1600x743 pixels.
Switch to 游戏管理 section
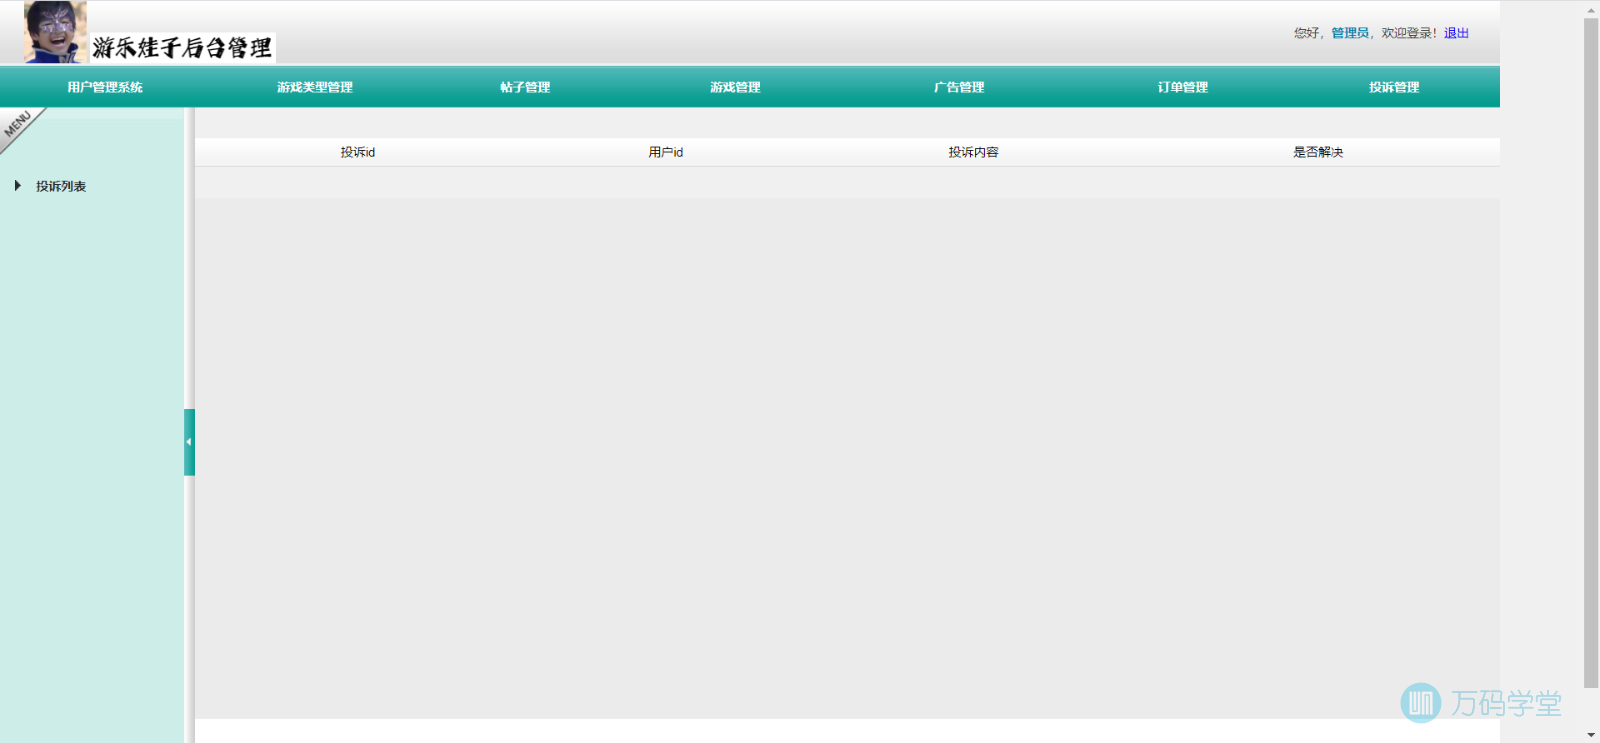(735, 88)
